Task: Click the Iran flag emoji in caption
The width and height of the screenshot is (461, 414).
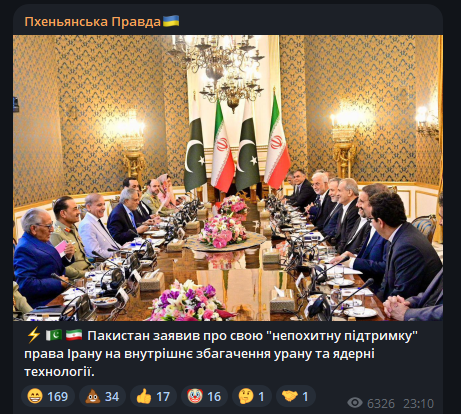Action: point(74,335)
